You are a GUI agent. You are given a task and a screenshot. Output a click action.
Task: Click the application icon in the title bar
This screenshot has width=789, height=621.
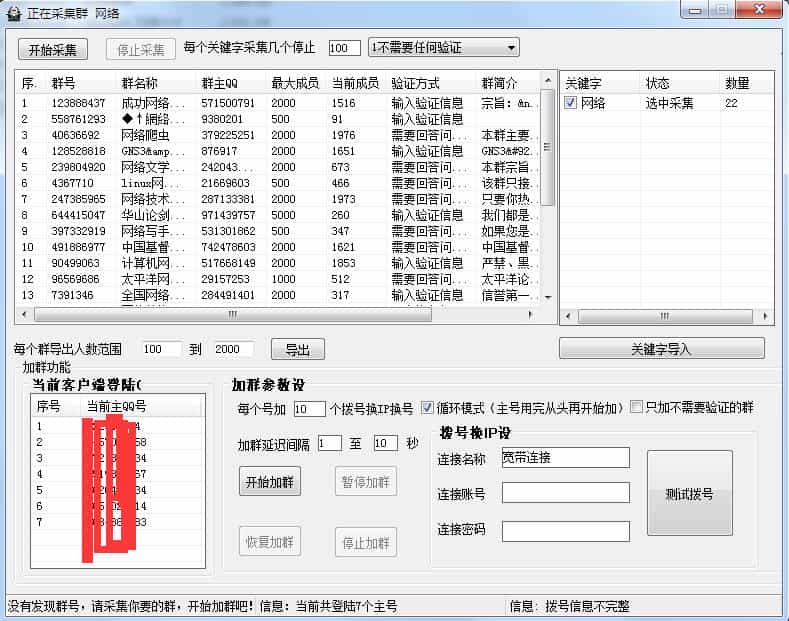(x=14, y=13)
